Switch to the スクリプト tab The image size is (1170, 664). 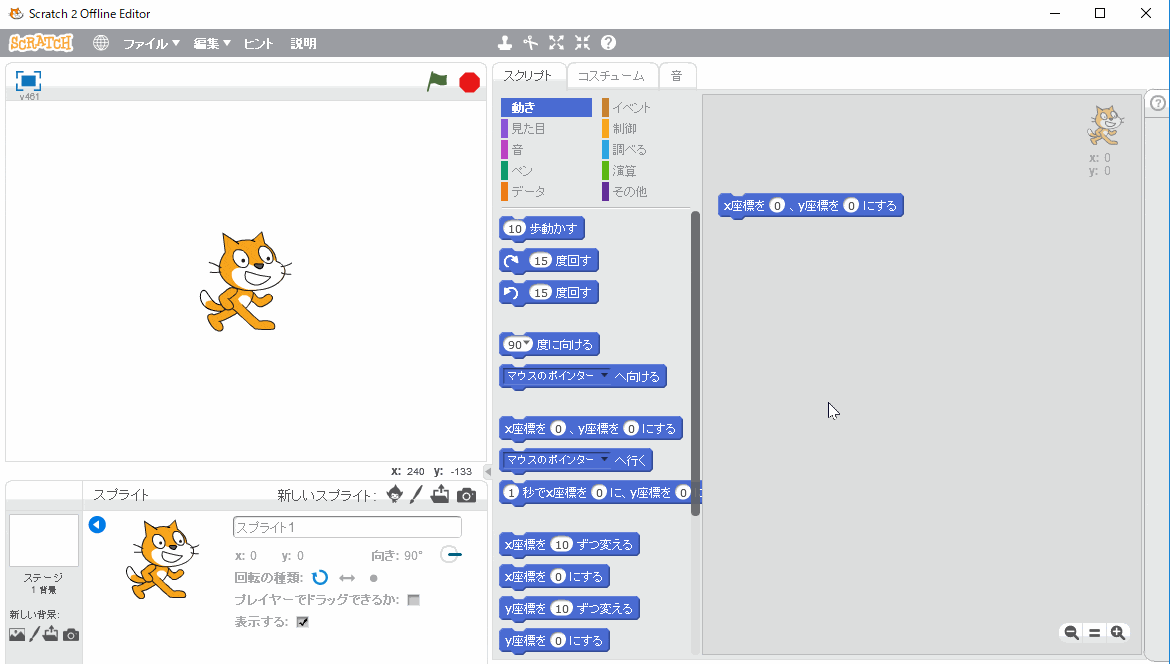[528, 75]
